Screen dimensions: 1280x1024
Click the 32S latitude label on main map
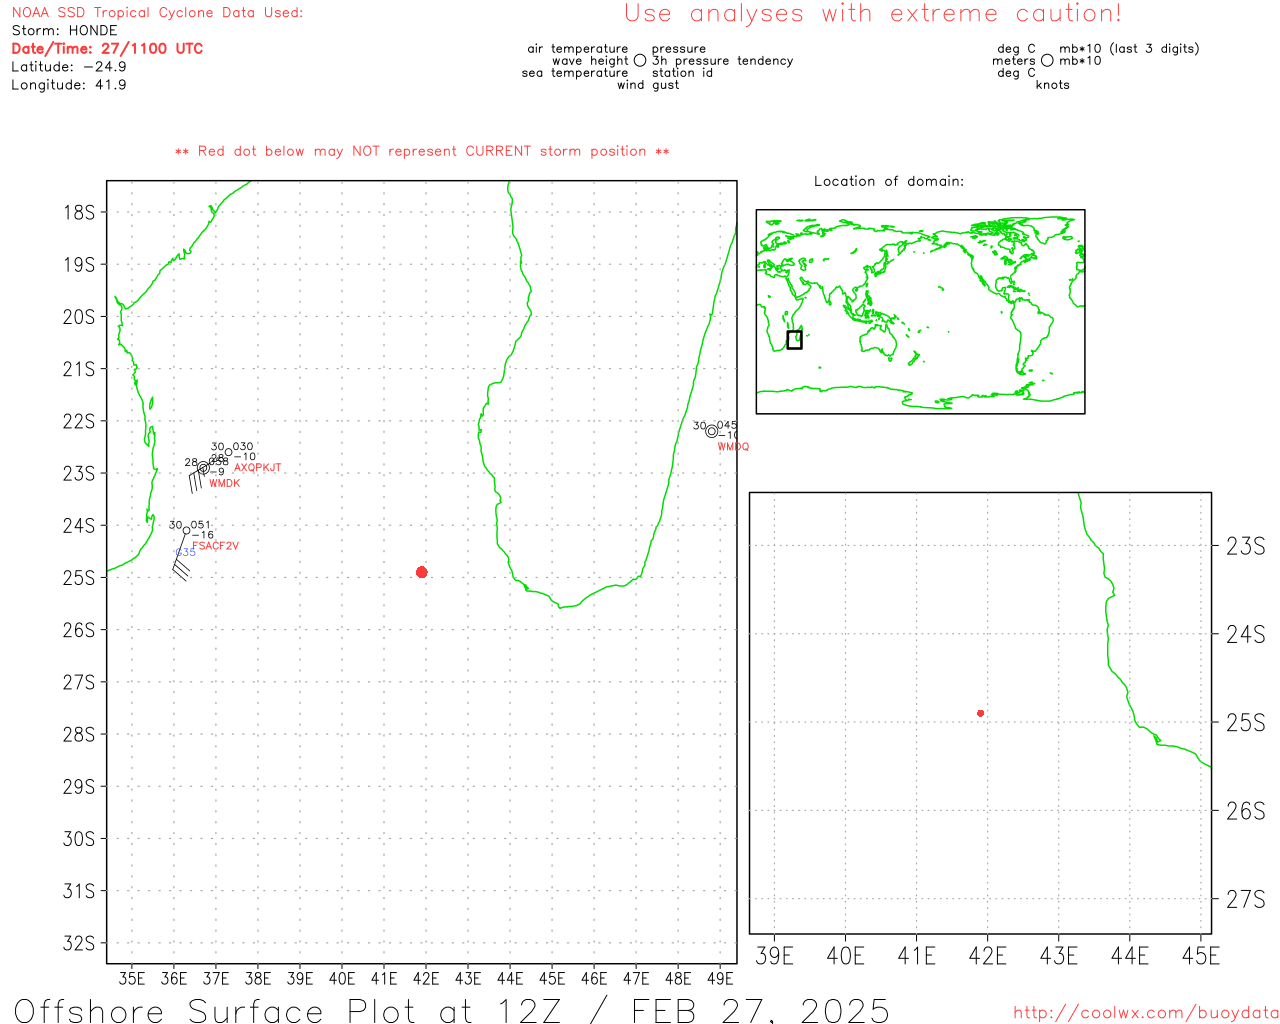point(79,943)
